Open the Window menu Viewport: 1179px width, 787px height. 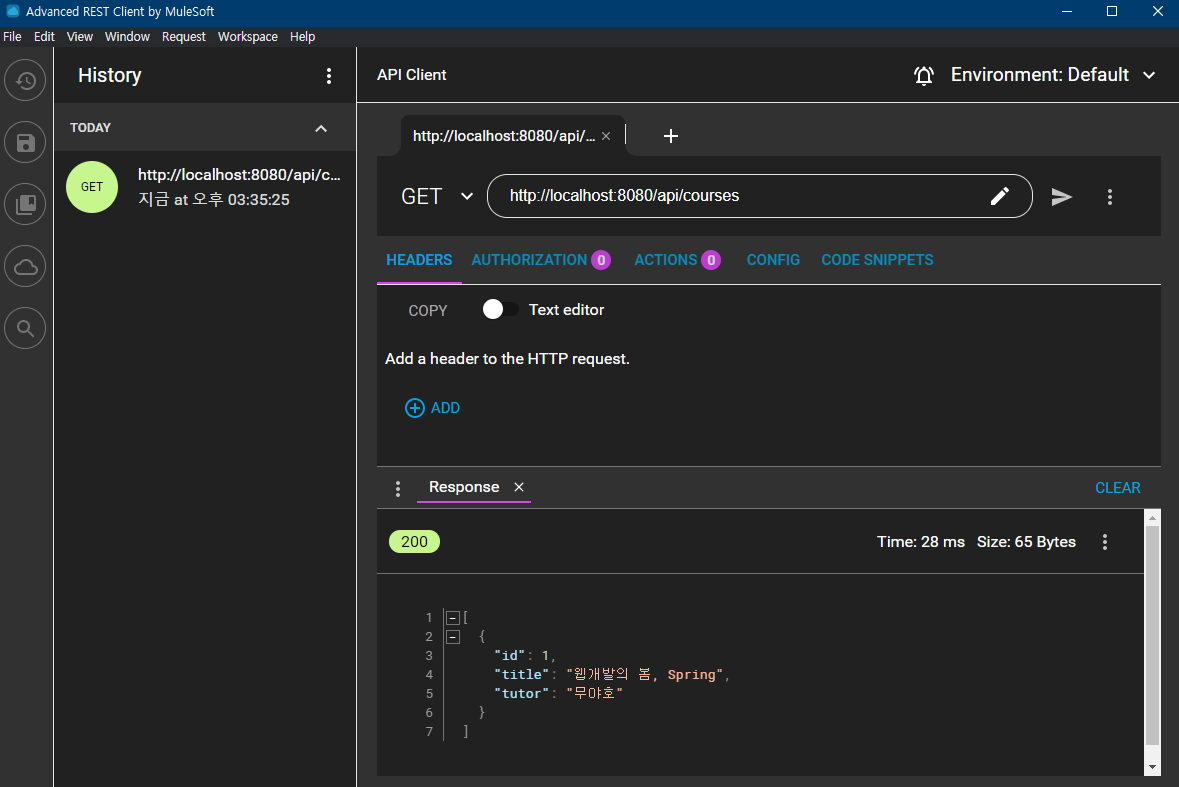[127, 37]
